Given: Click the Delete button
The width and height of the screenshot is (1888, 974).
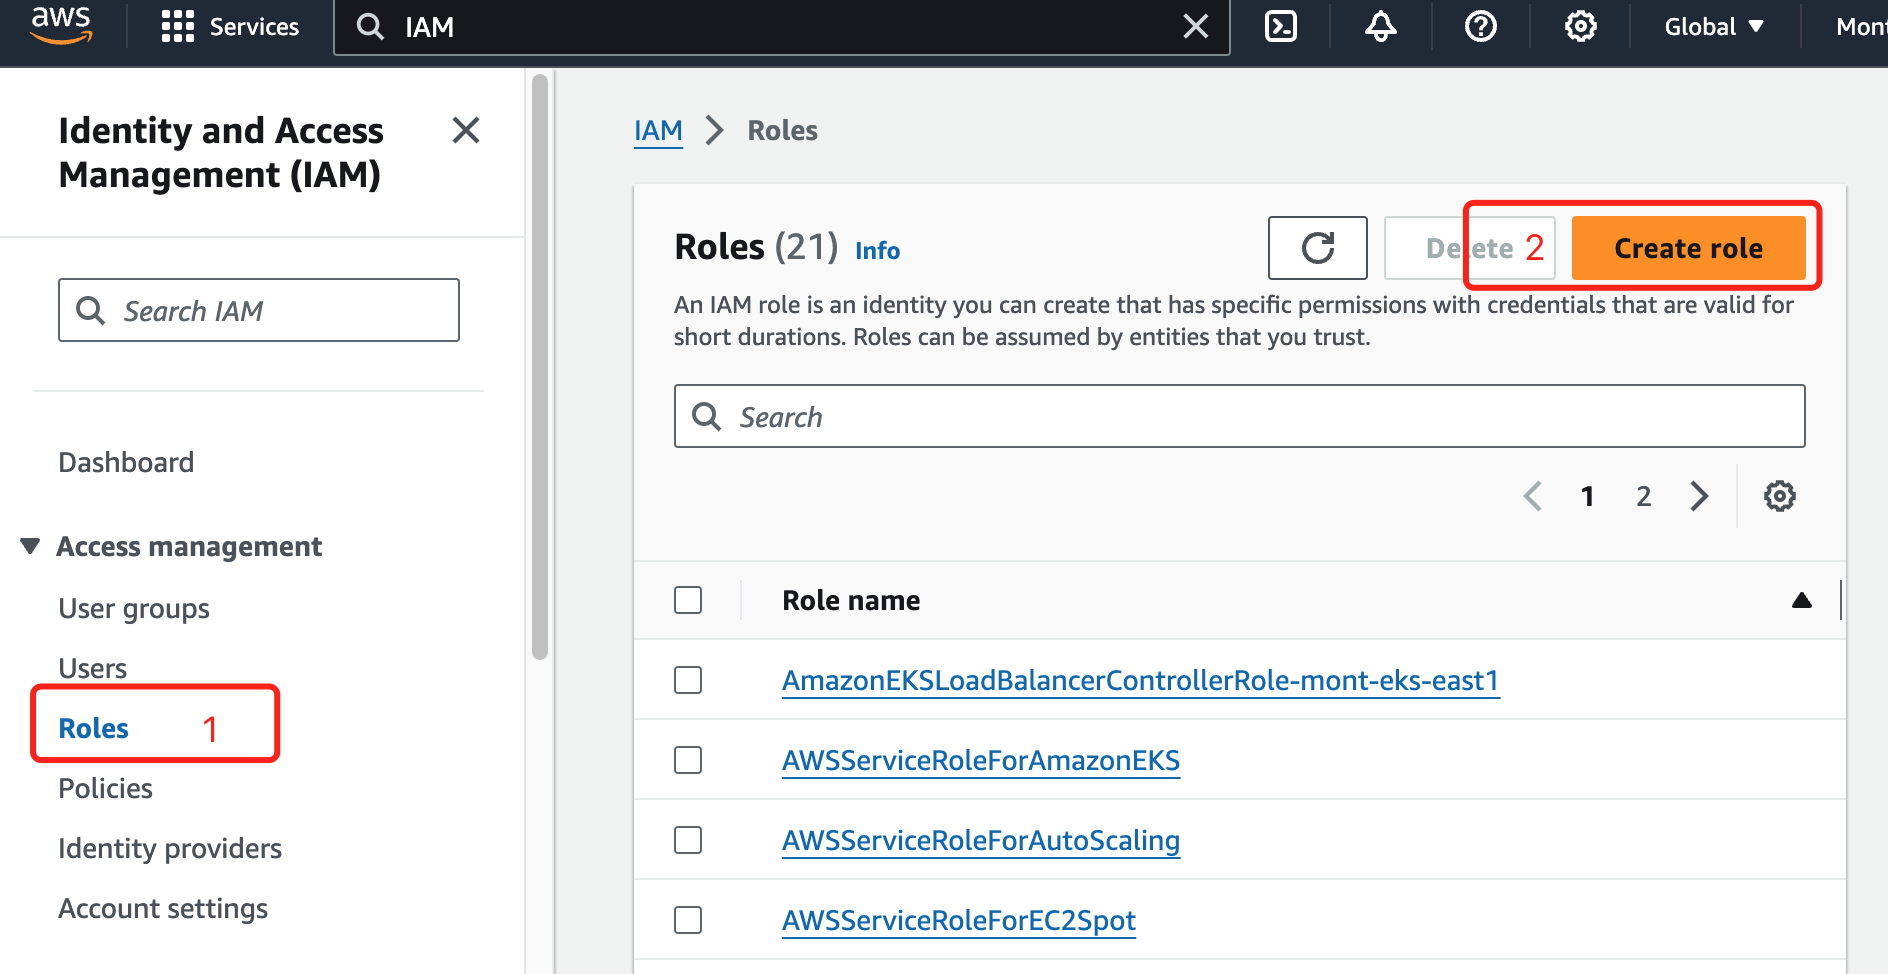Looking at the screenshot, I should pyautogui.click(x=1469, y=248).
